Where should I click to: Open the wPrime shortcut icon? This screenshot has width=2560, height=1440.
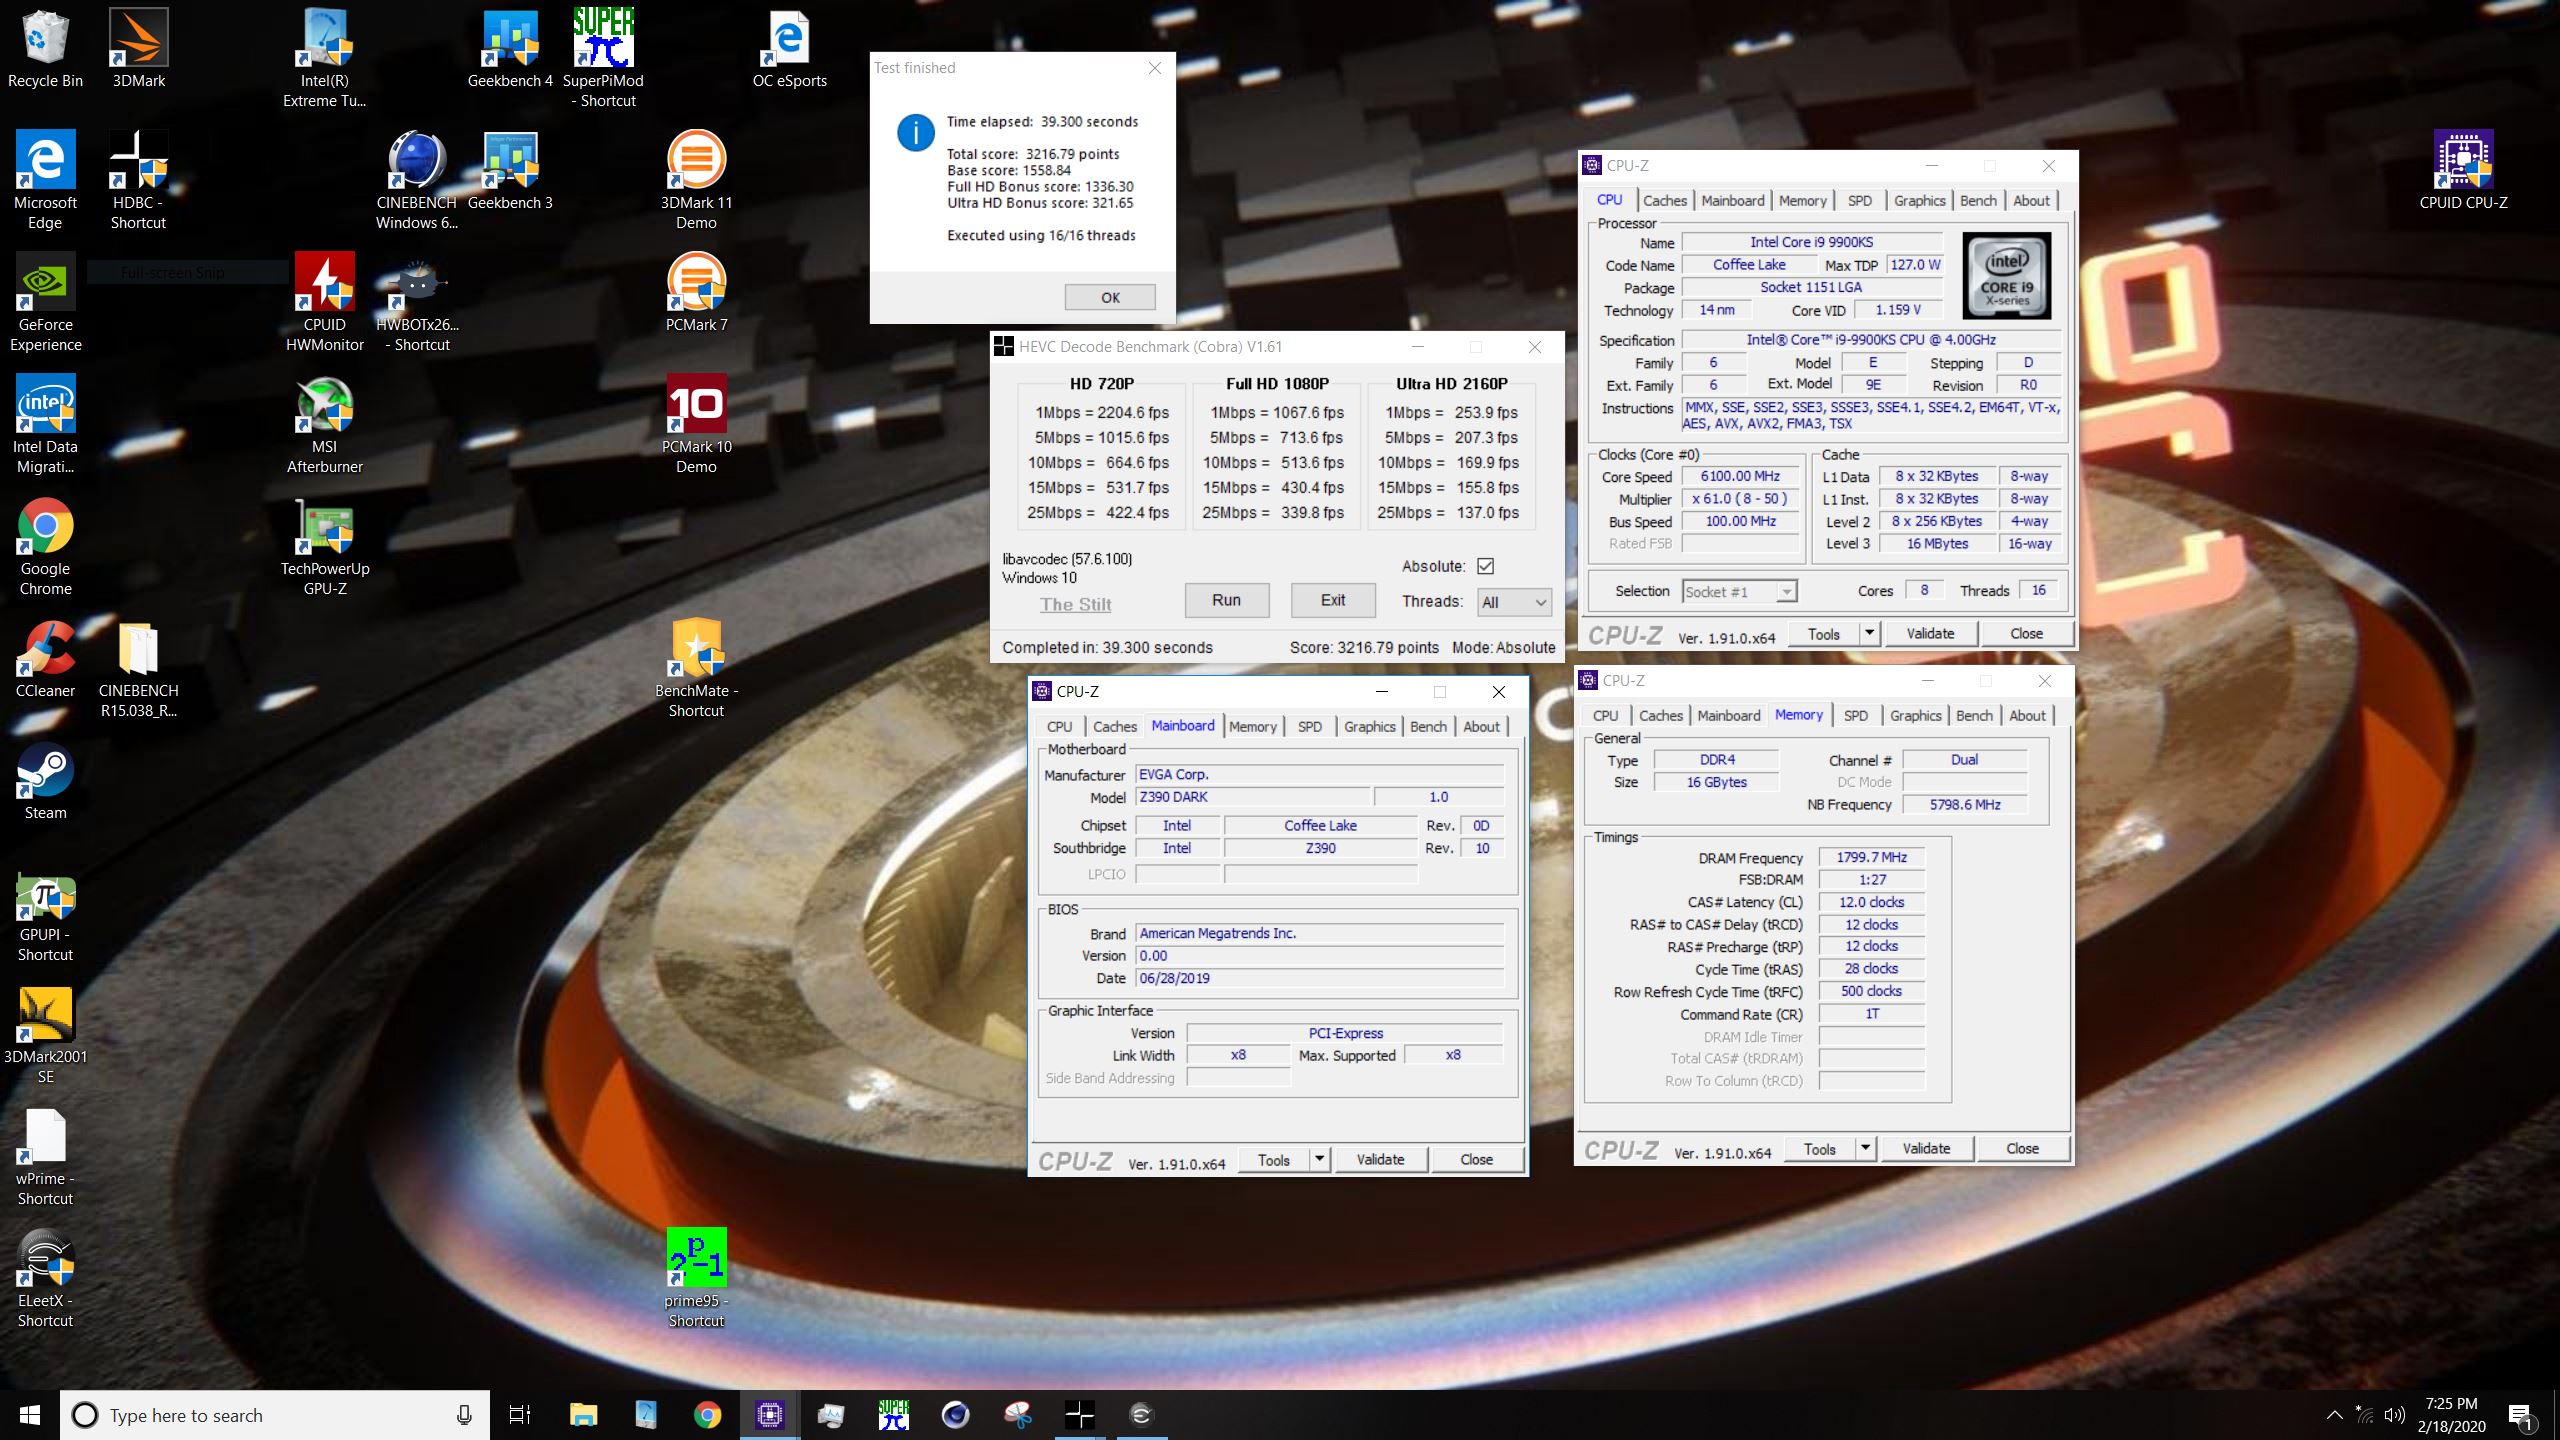[x=46, y=1156]
